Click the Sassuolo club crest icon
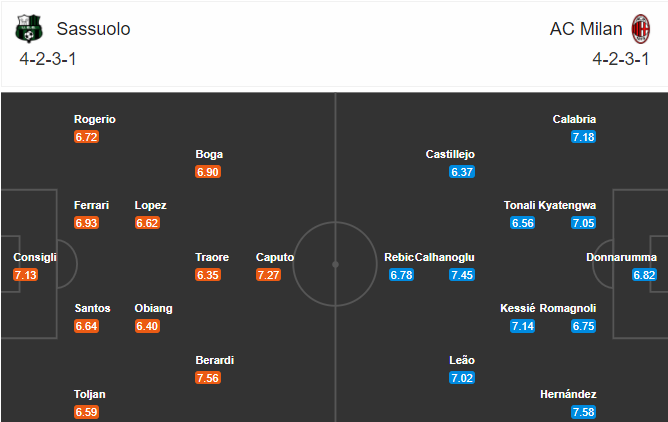Image resolution: width=668 pixels, height=422 pixels. point(29,29)
